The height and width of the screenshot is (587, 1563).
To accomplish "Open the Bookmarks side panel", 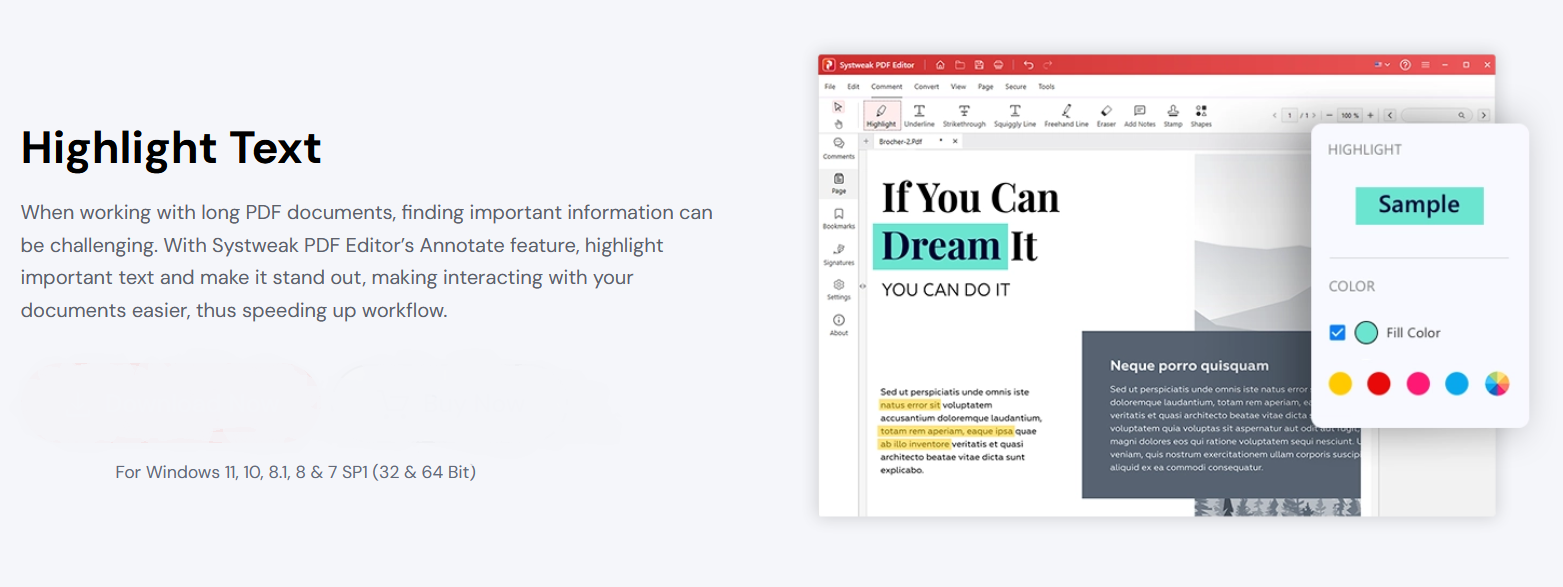I will [838, 219].
